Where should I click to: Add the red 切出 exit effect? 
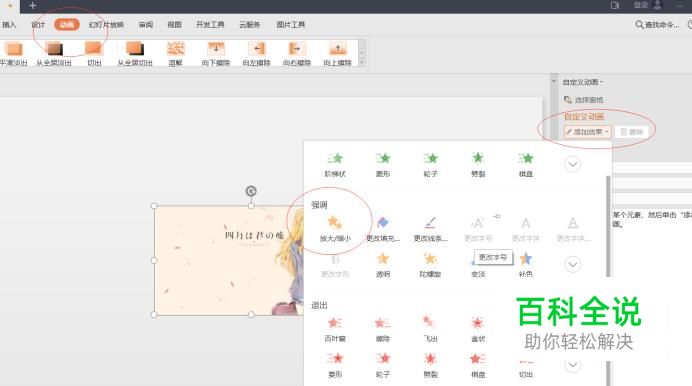526,369
